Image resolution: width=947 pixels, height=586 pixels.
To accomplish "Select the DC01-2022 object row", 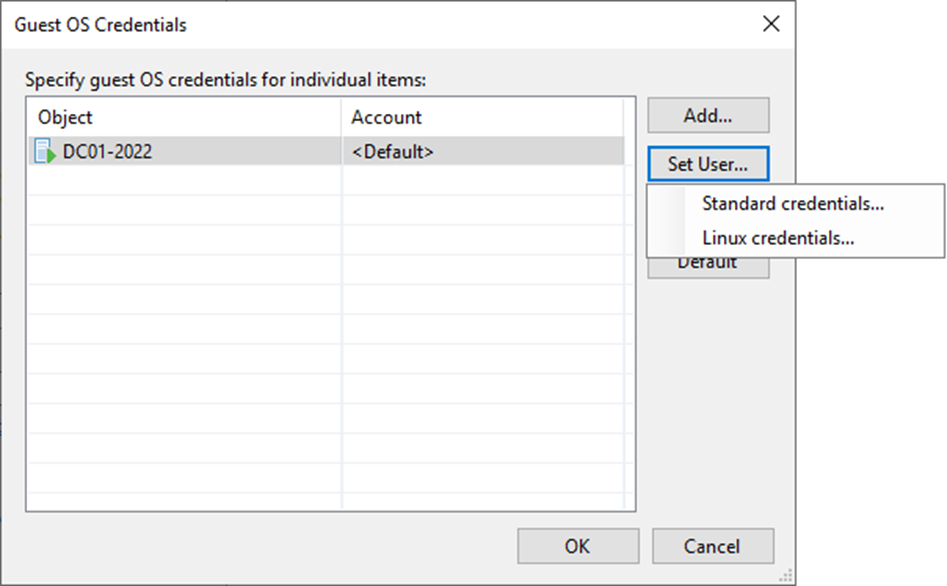I will pos(326,151).
